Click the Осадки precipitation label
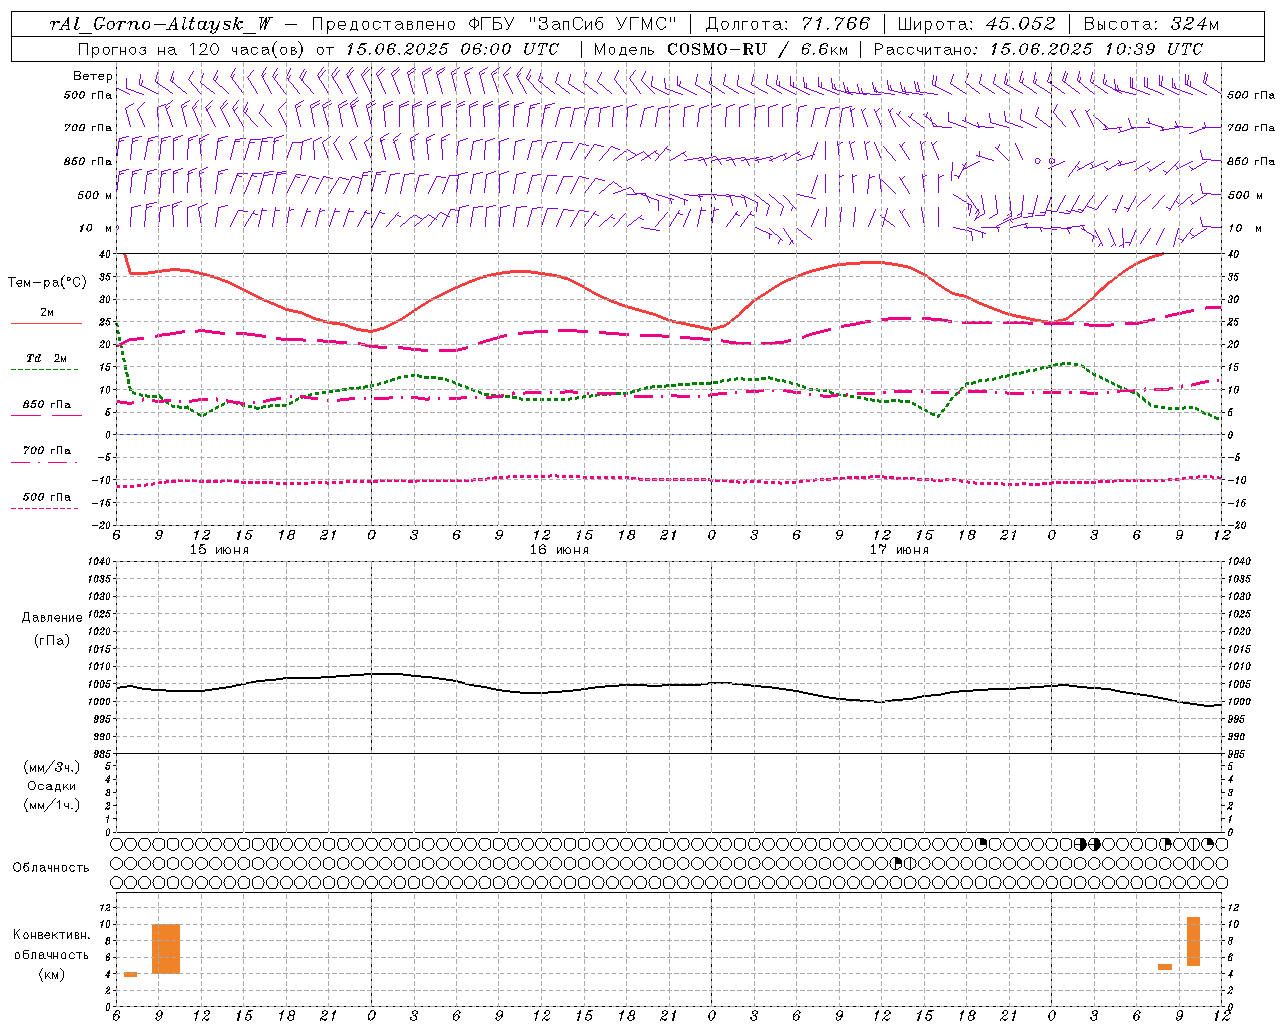Image resolution: width=1280 pixels, height=1024 pixels. pyautogui.click(x=52, y=786)
